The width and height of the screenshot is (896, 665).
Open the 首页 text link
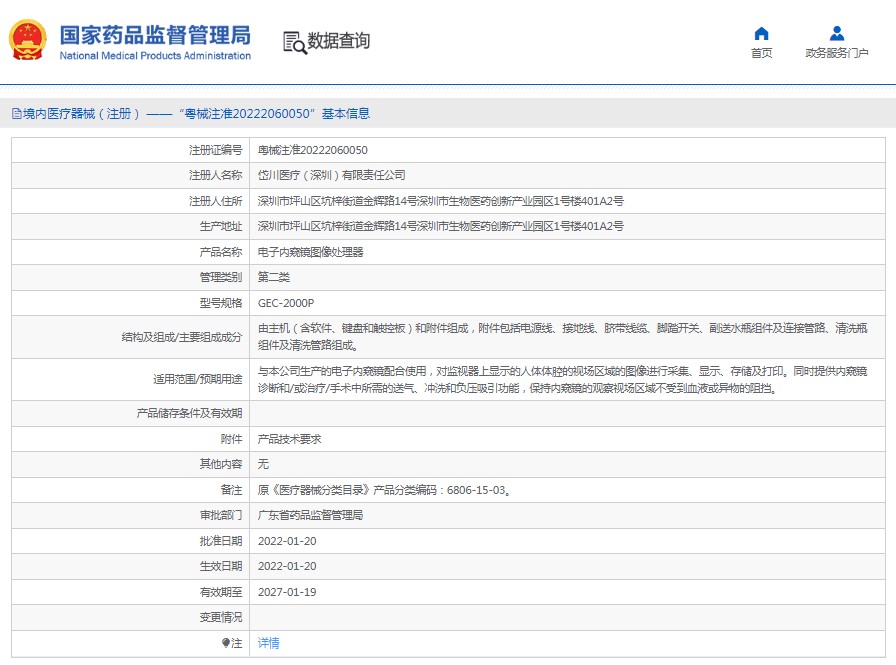(762, 54)
